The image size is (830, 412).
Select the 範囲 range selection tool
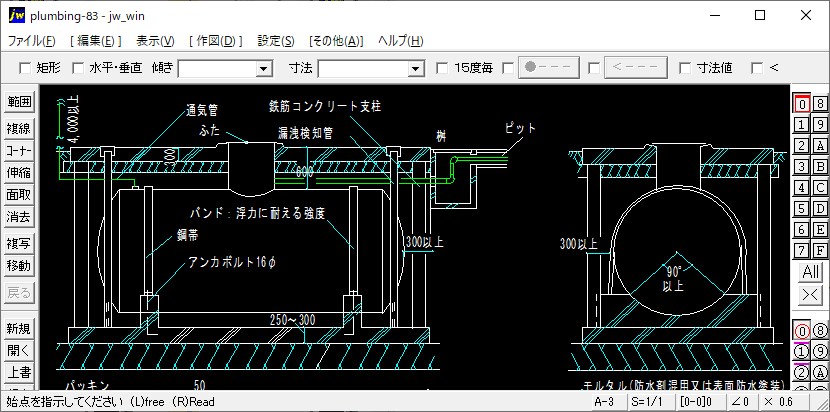(19, 102)
